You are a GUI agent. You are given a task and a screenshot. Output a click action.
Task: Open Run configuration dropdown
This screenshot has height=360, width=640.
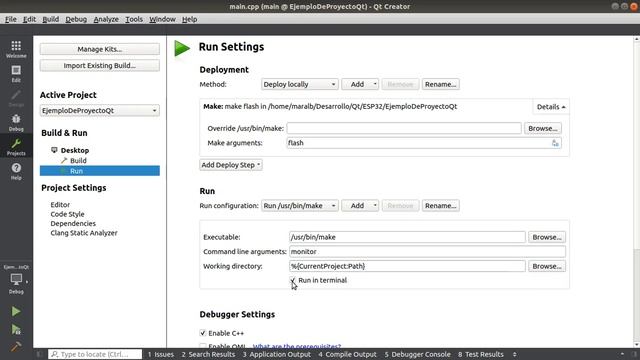pyautogui.click(x=299, y=205)
